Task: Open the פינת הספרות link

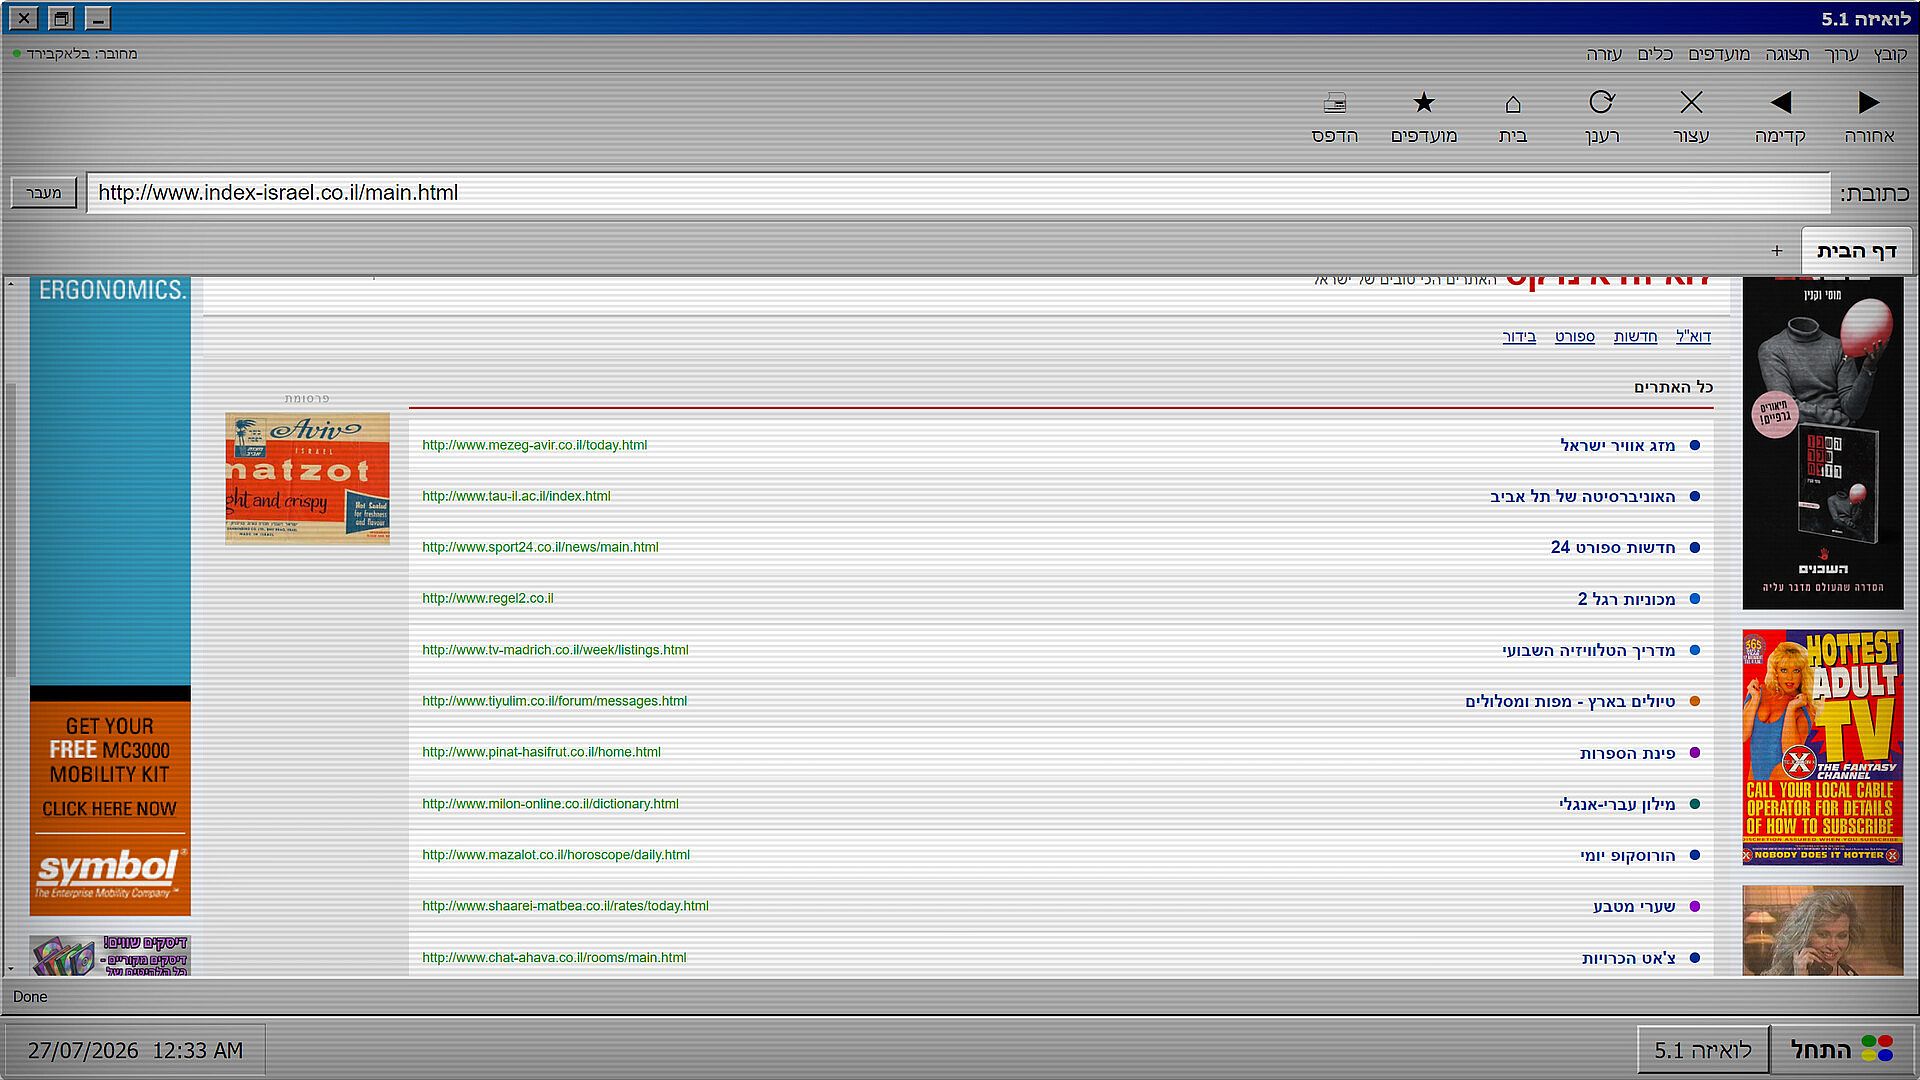Action: 1627,753
